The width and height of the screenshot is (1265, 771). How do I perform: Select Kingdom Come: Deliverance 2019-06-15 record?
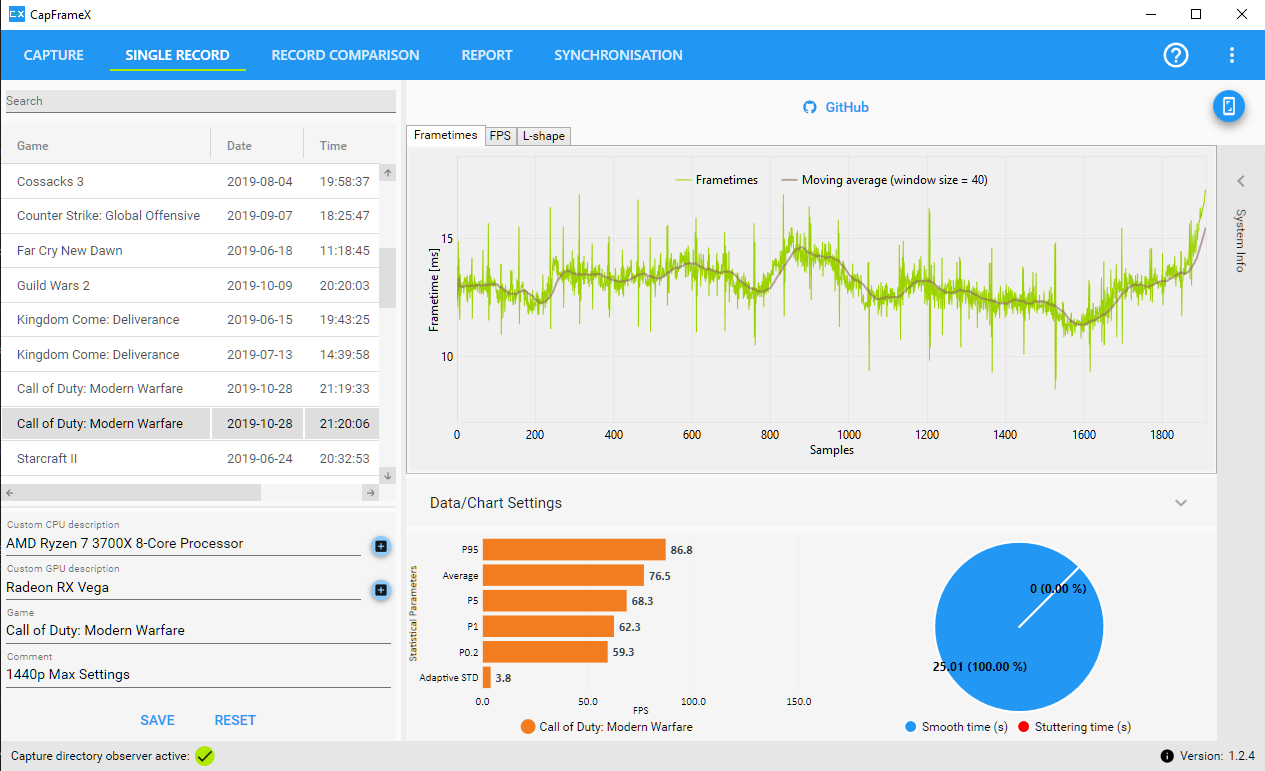point(190,320)
